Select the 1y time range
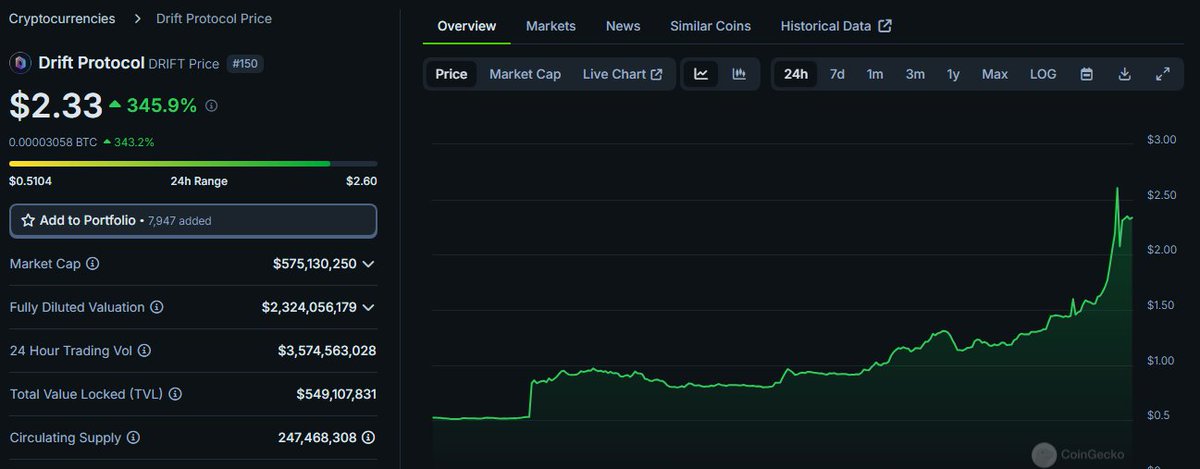 click(x=953, y=74)
